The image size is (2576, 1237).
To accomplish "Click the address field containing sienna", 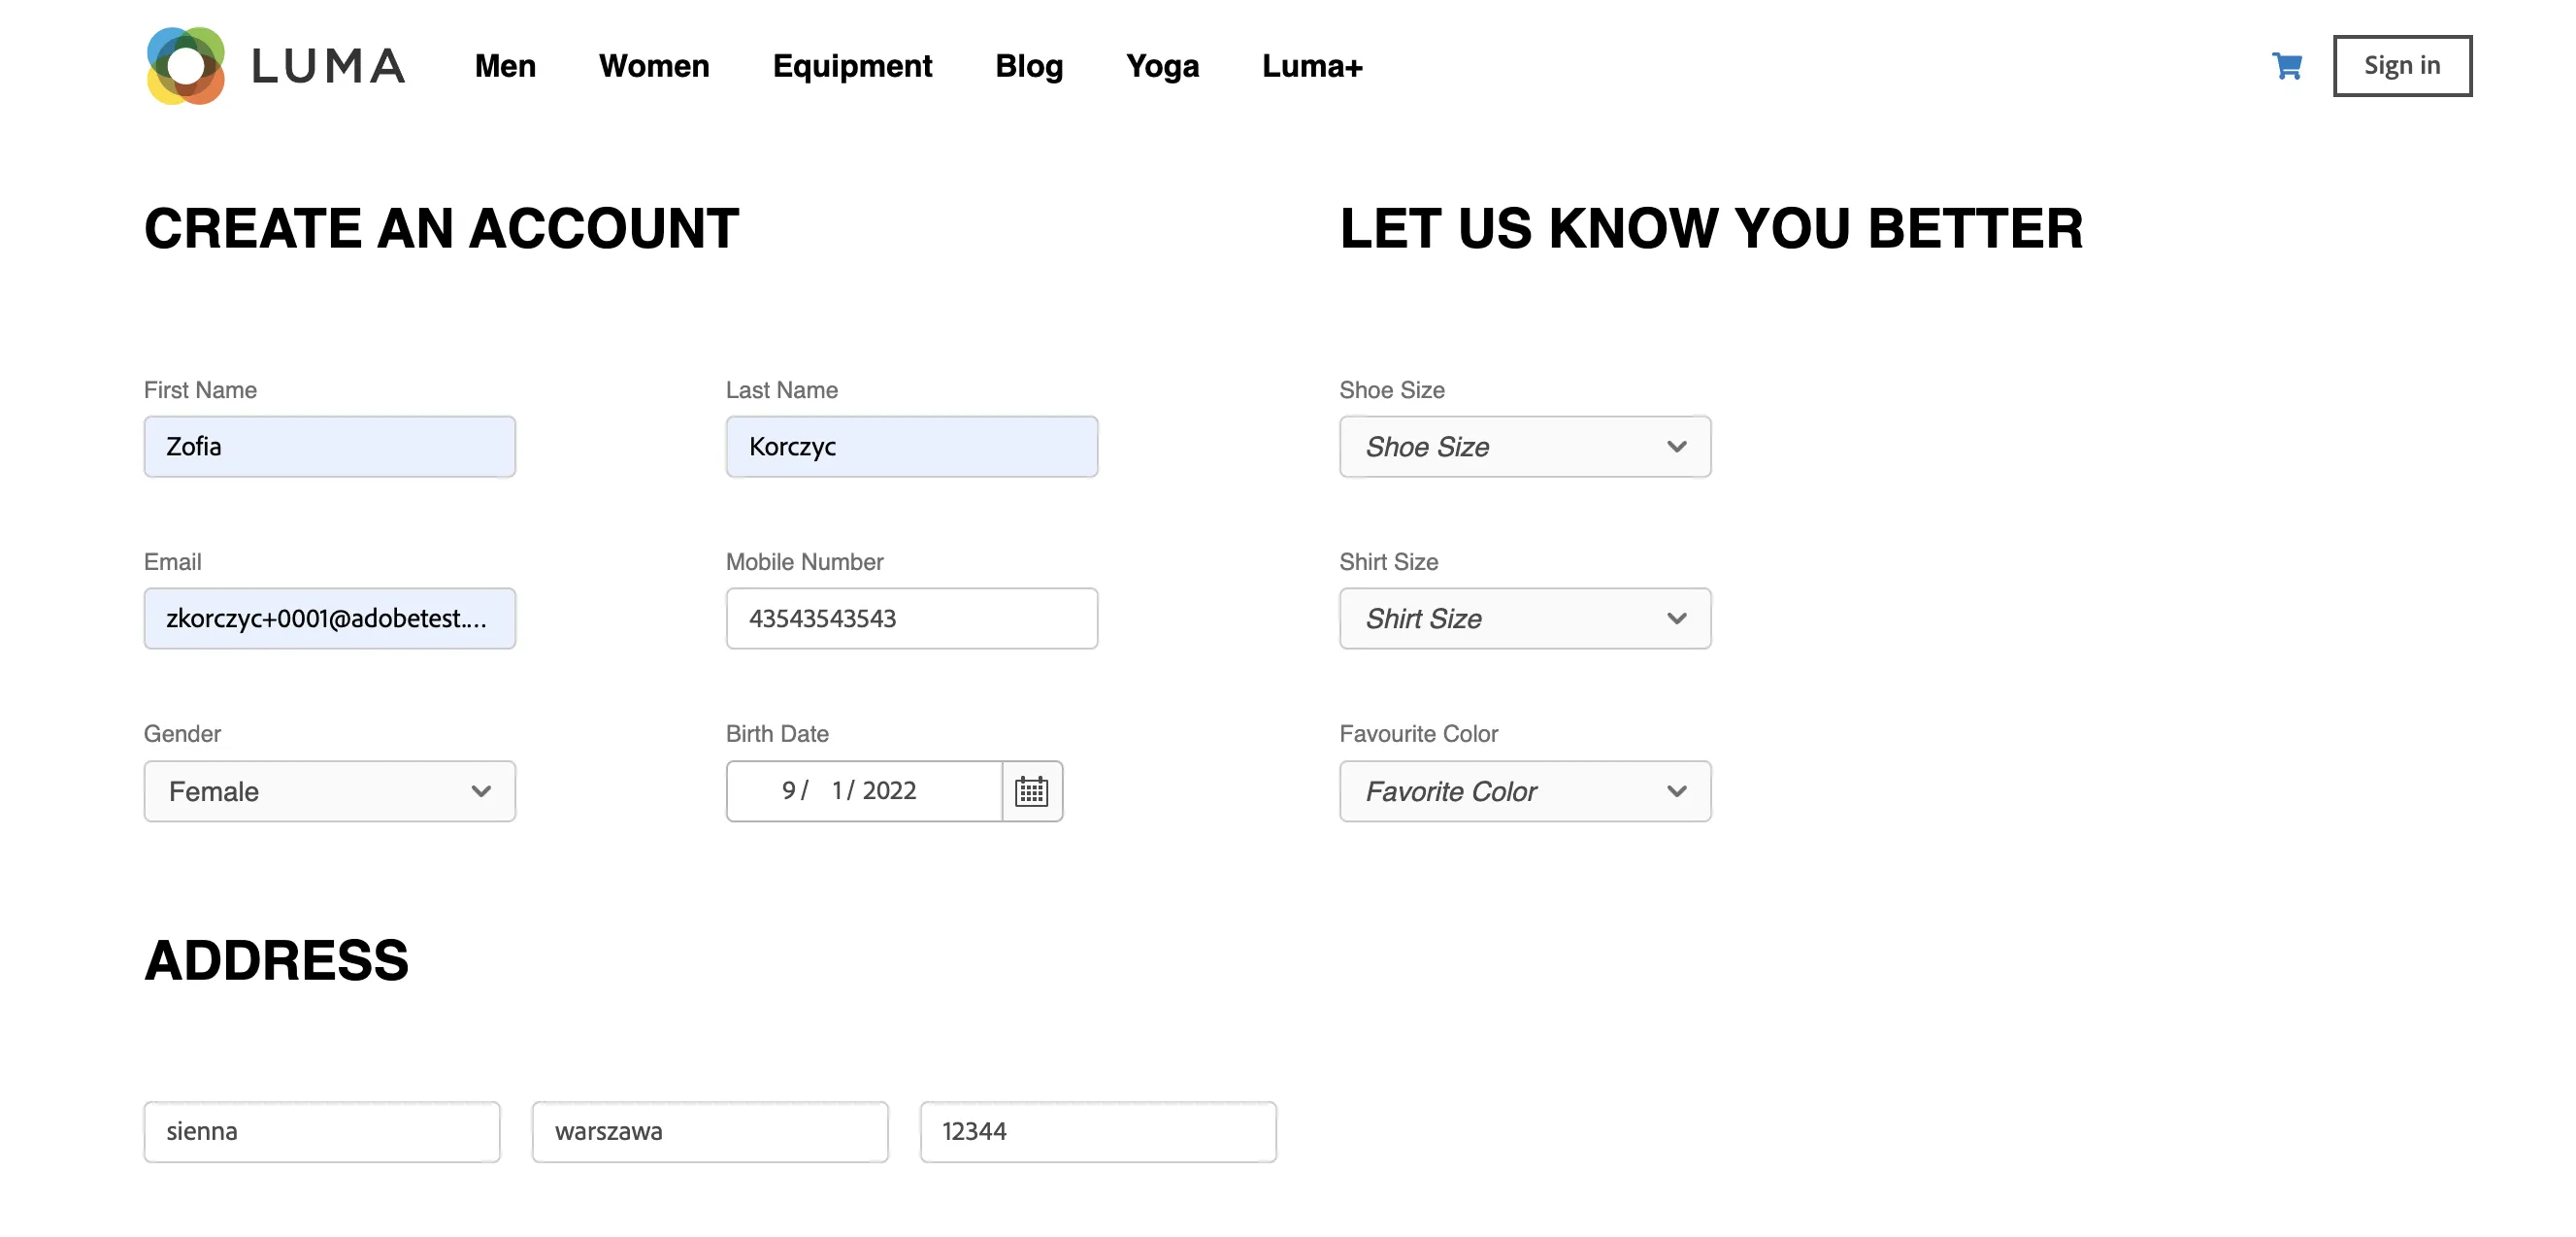I will [322, 1132].
